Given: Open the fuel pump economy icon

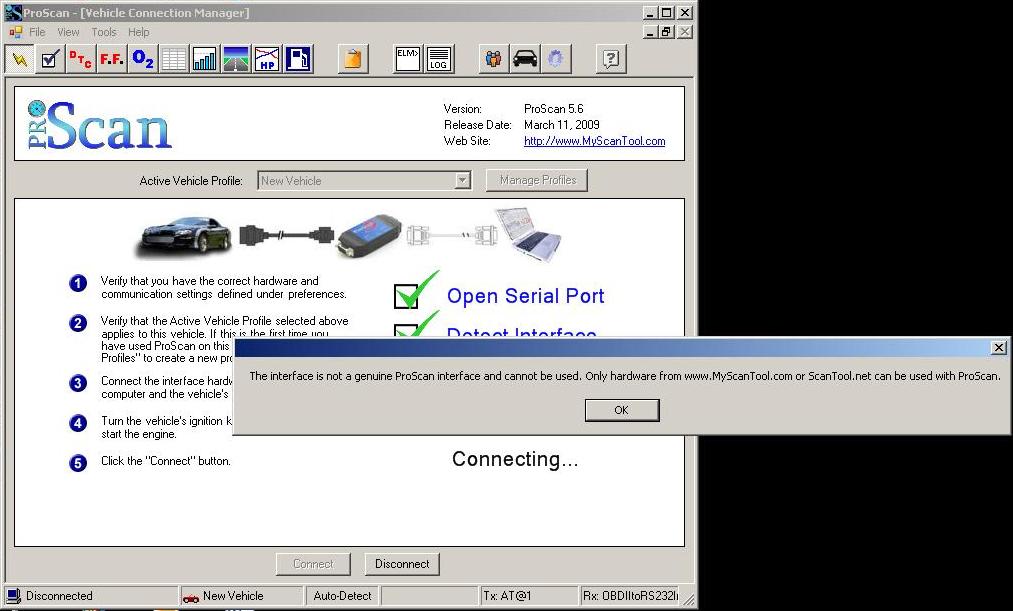Looking at the screenshot, I should click(298, 59).
